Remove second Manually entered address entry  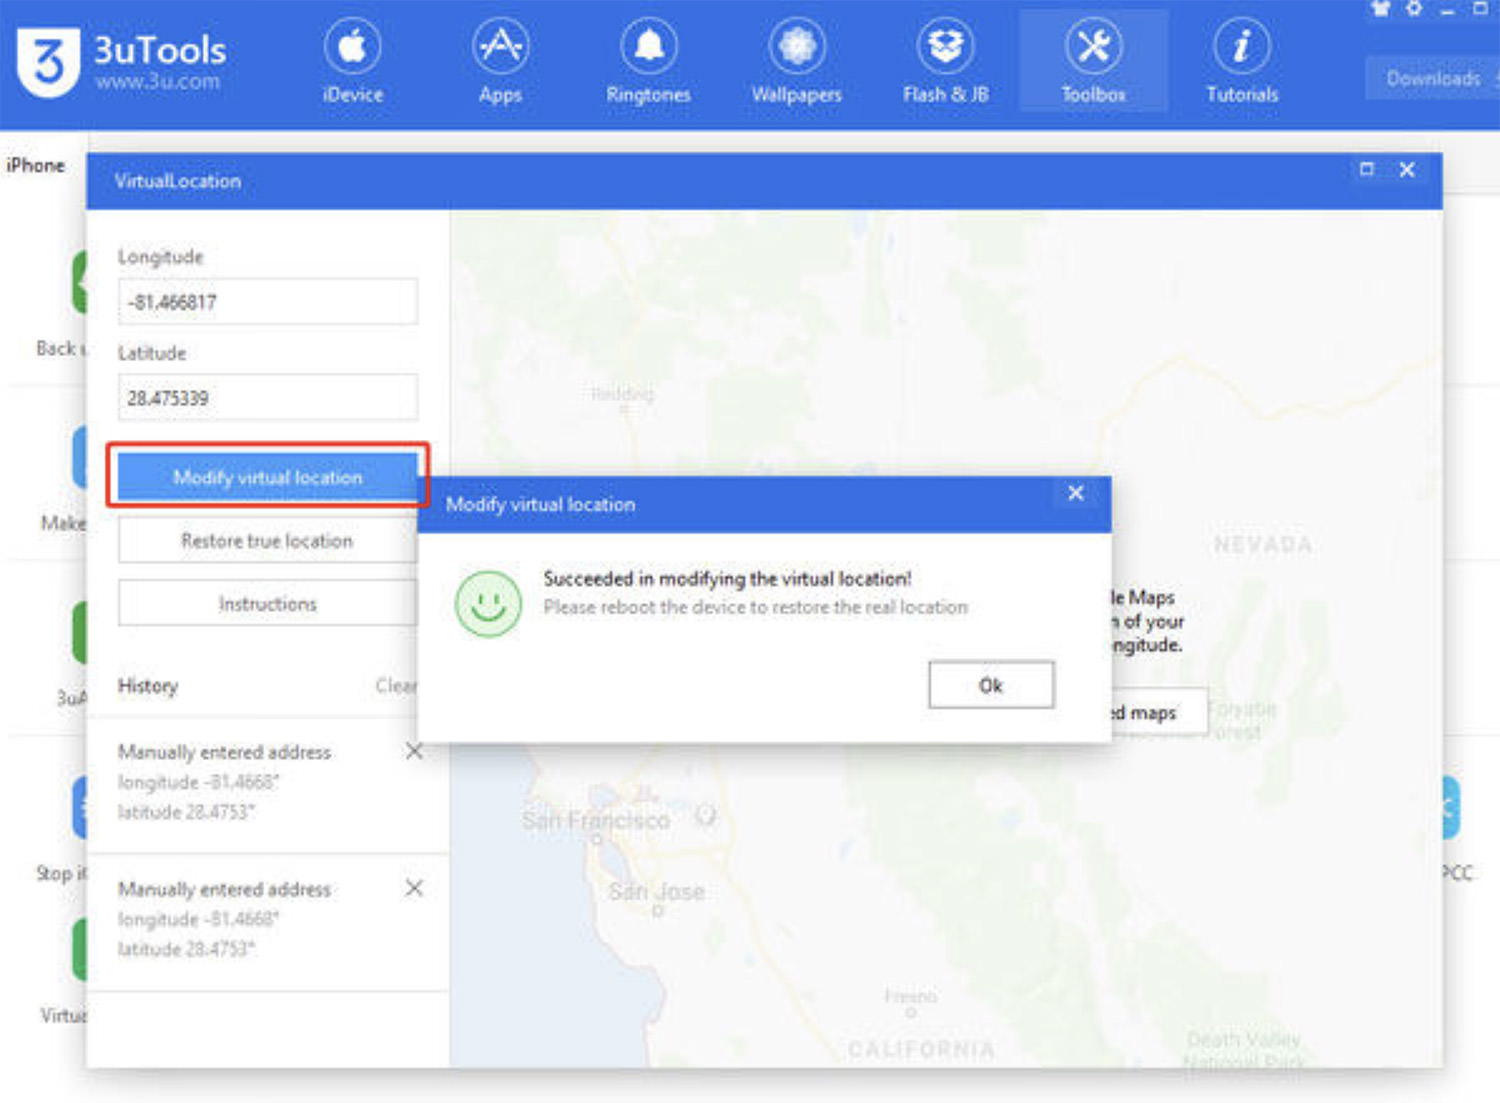point(414,888)
